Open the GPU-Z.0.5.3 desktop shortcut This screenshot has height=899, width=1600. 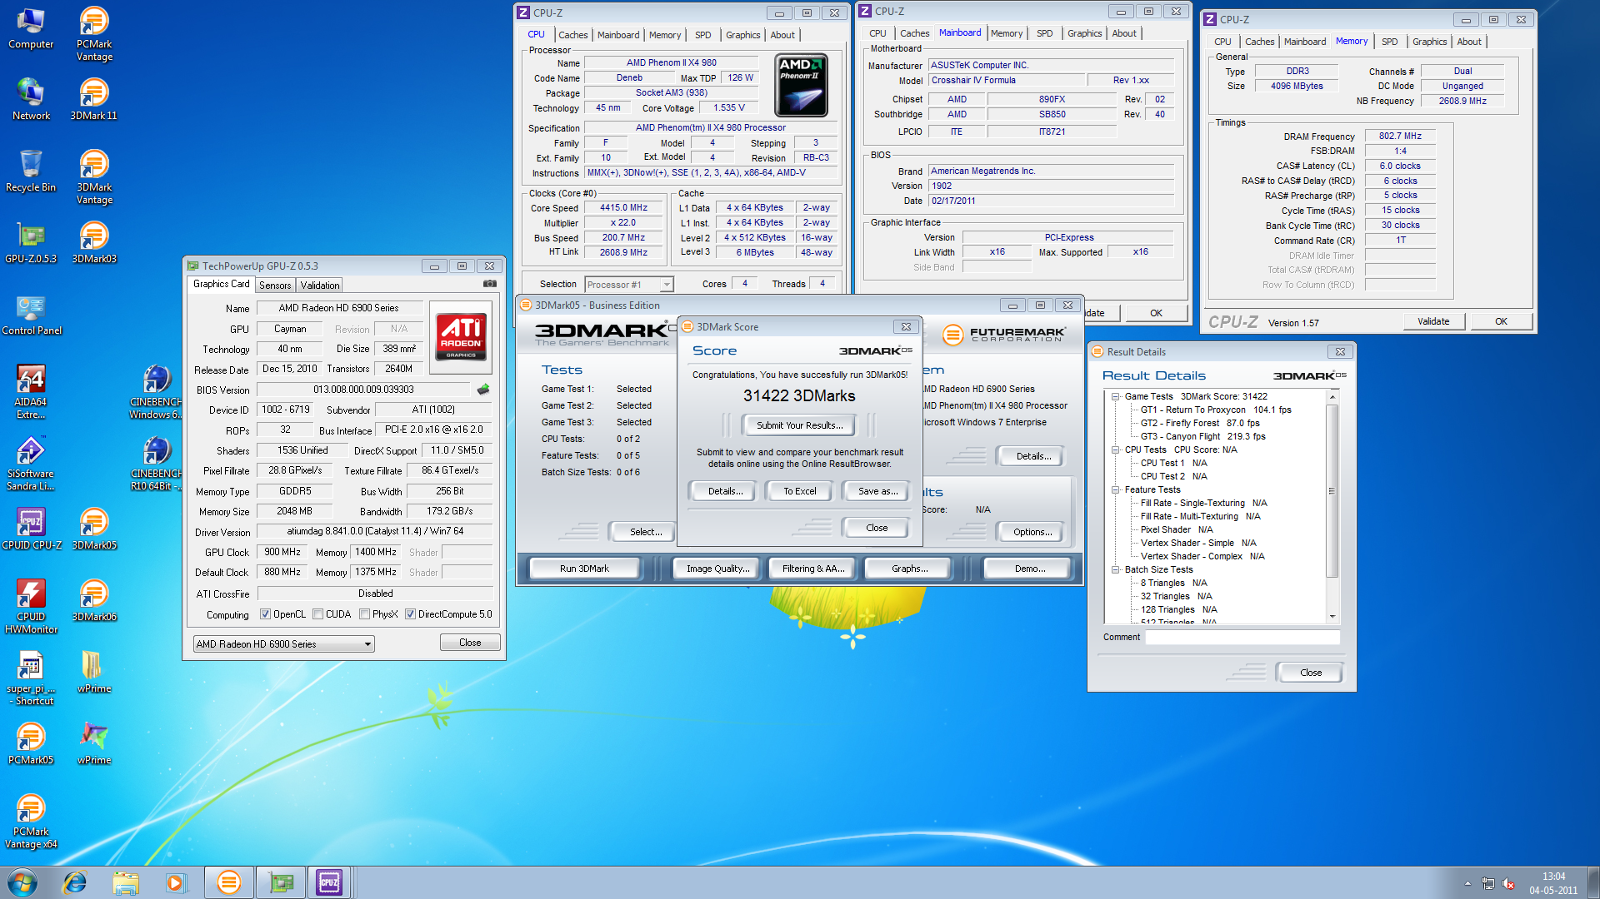[31, 242]
